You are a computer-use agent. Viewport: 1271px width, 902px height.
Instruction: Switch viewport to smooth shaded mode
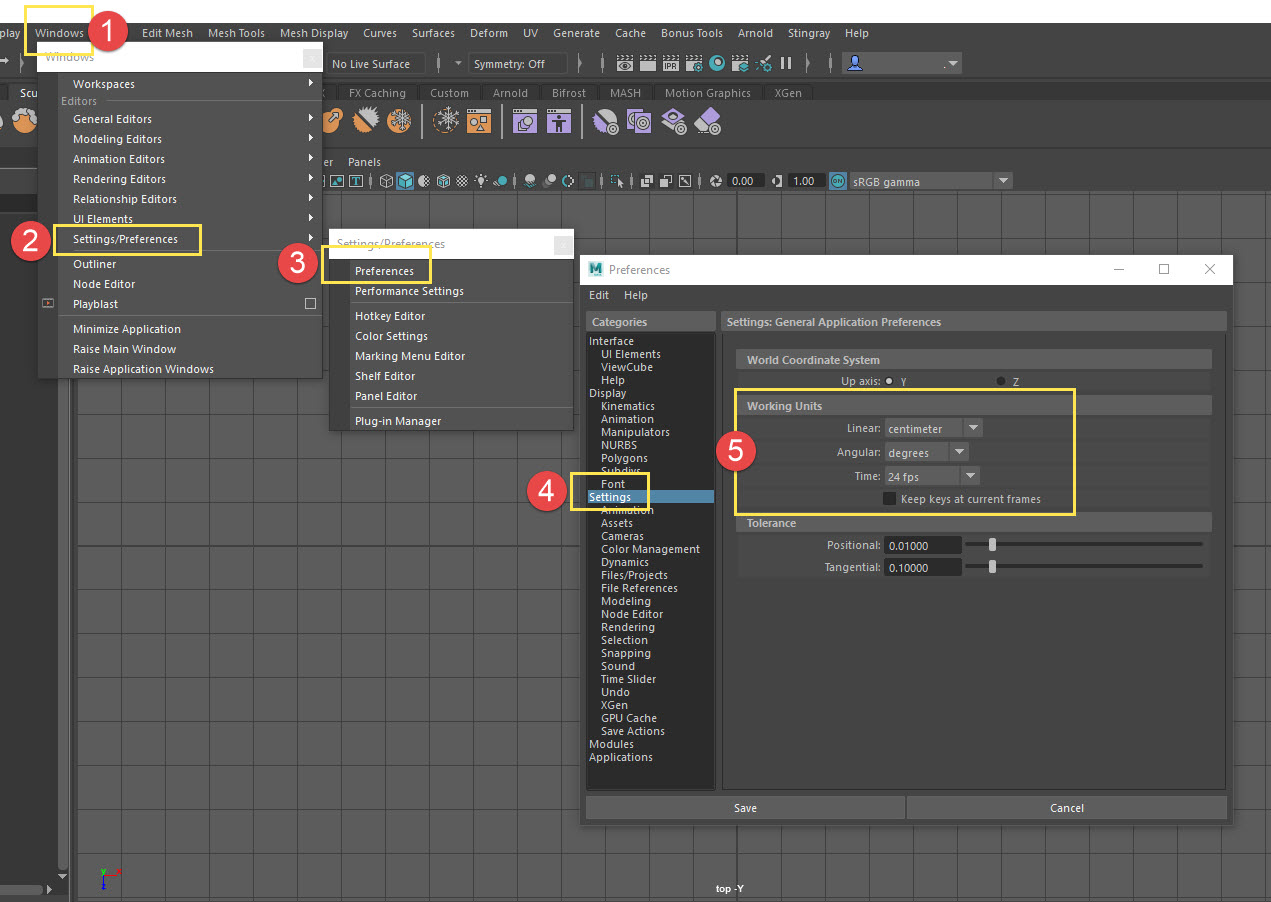point(405,181)
